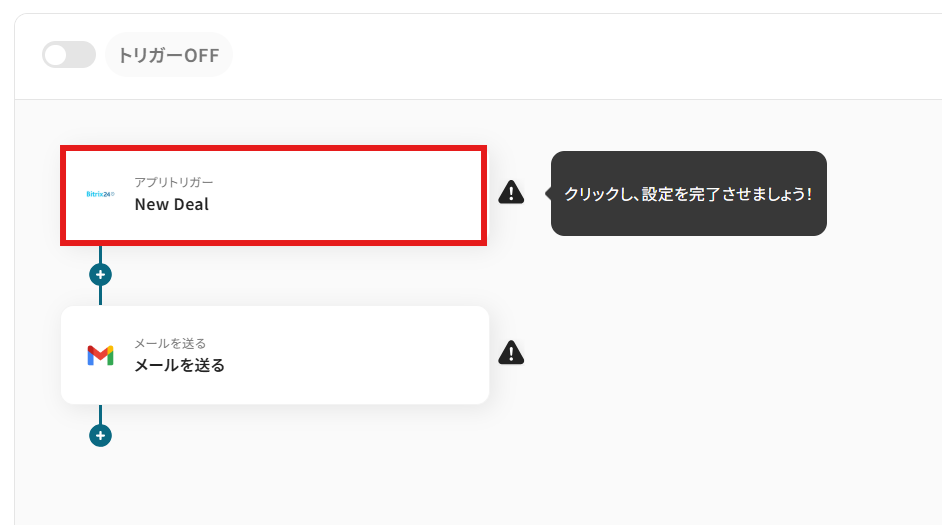Screen dimensions: 942x525
Task: Click the アプリトリガー label
Action: tap(174, 182)
